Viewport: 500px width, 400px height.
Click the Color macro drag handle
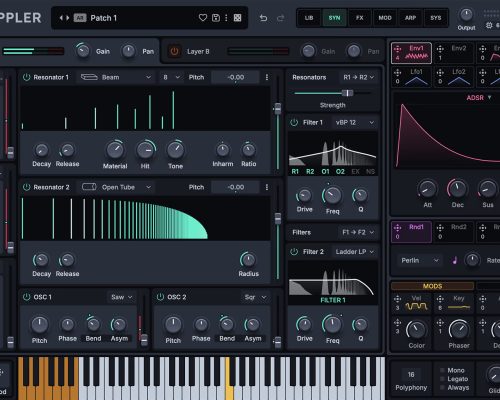tap(397, 322)
